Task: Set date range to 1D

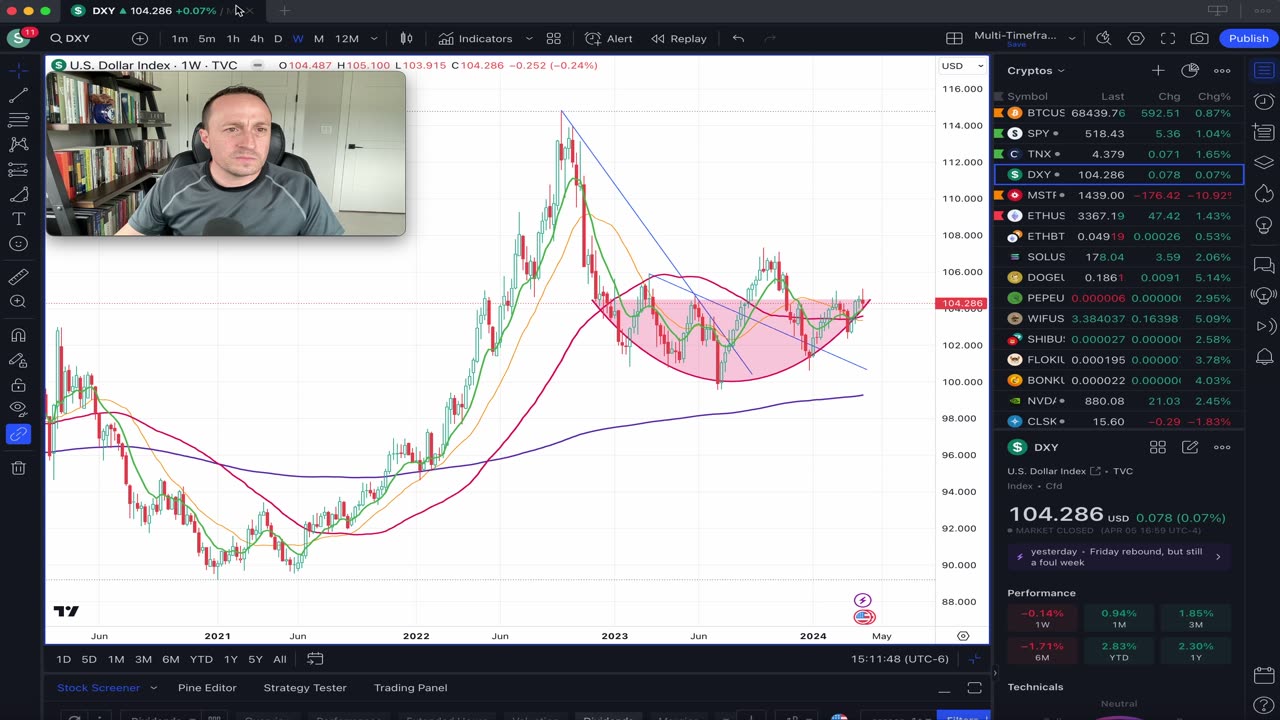Action: tap(63, 659)
